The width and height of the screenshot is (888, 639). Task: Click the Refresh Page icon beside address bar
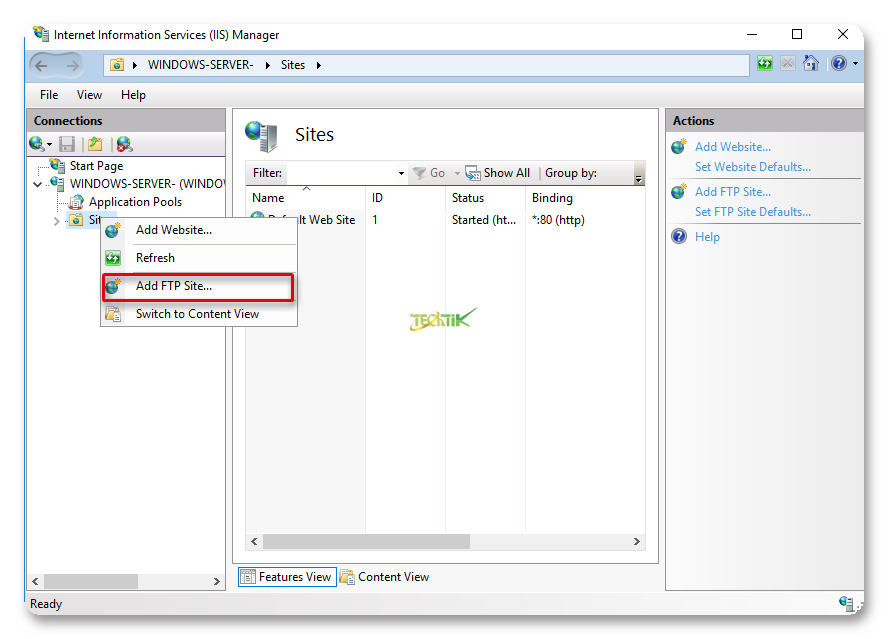(x=765, y=64)
